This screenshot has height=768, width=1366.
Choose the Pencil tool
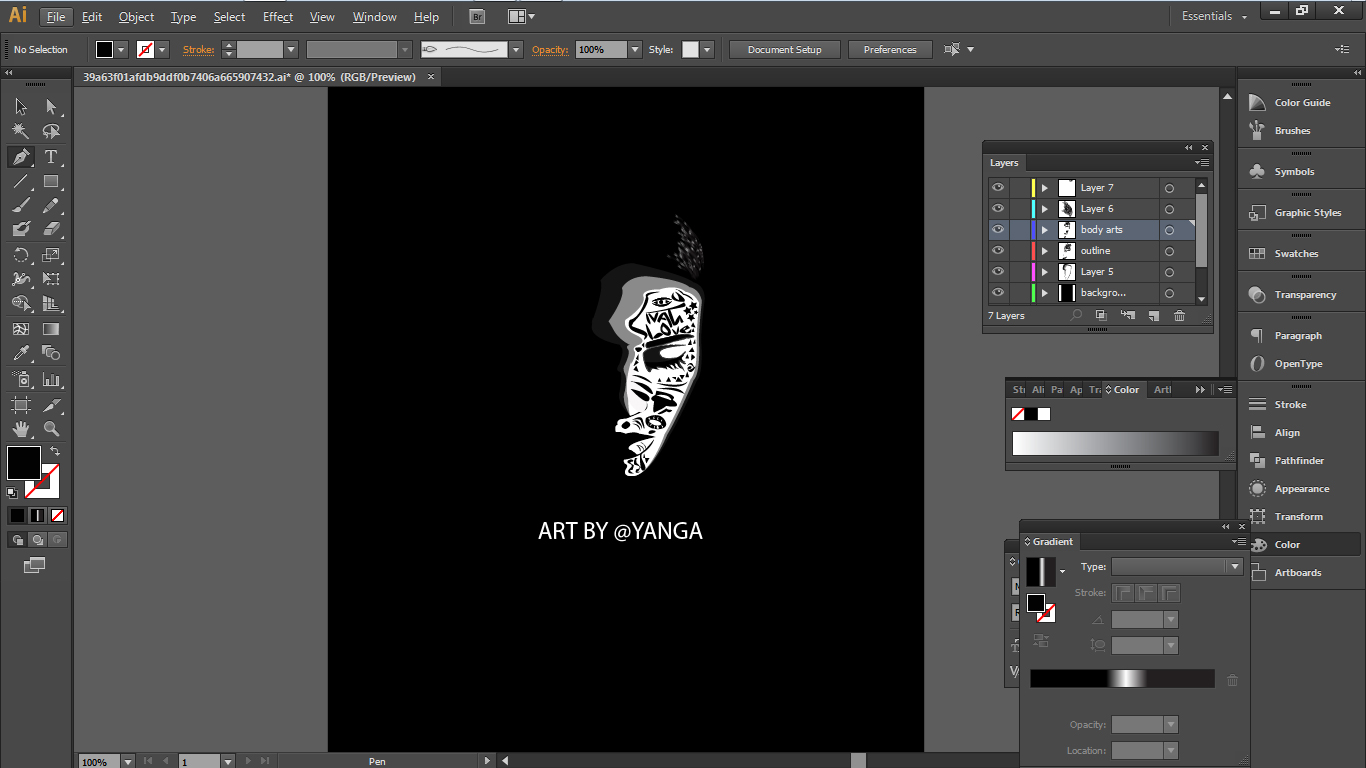(51, 205)
